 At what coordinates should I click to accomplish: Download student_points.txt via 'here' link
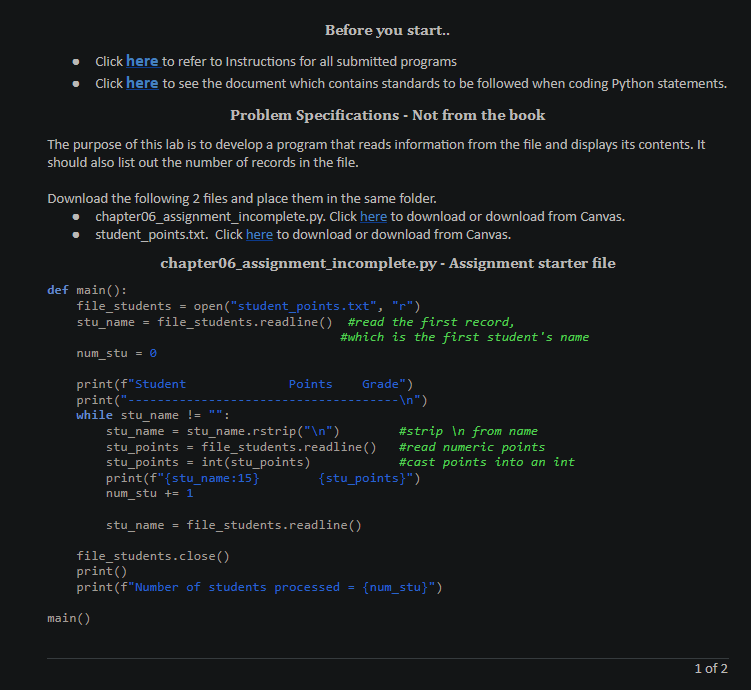pyautogui.click(x=259, y=235)
